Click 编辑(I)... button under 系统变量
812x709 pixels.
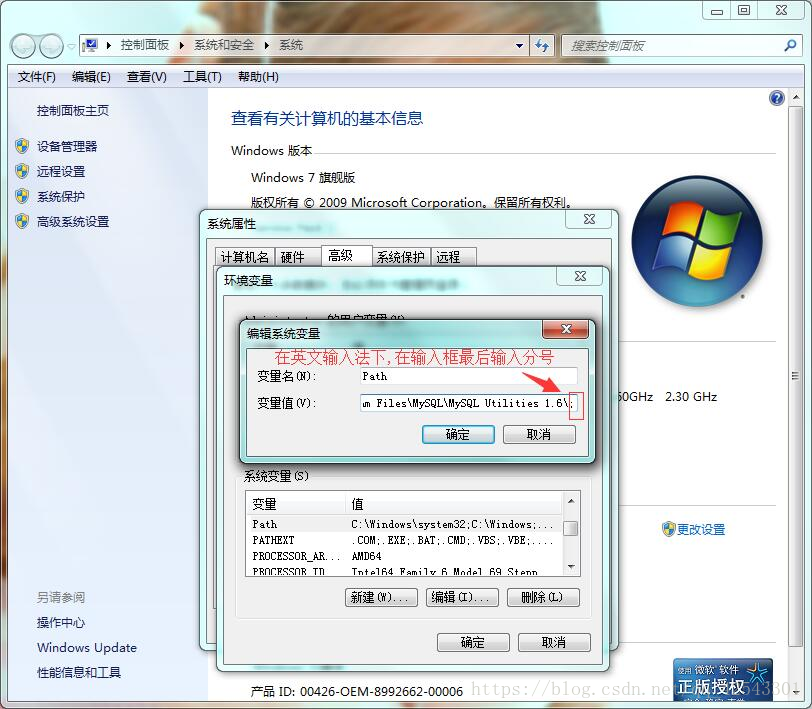(x=462, y=597)
